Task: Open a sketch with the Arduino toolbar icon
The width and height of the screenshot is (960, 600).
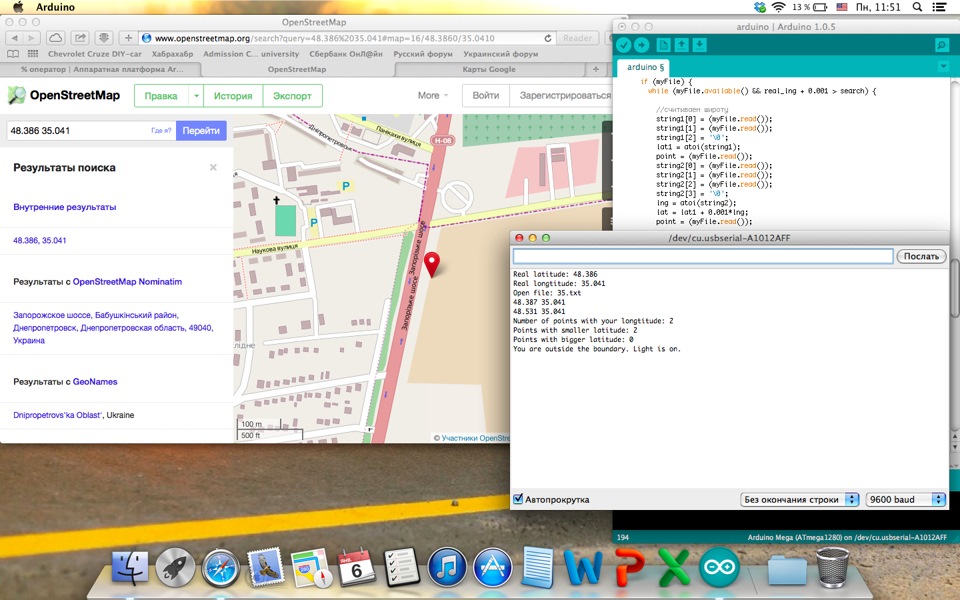Action: coord(681,45)
